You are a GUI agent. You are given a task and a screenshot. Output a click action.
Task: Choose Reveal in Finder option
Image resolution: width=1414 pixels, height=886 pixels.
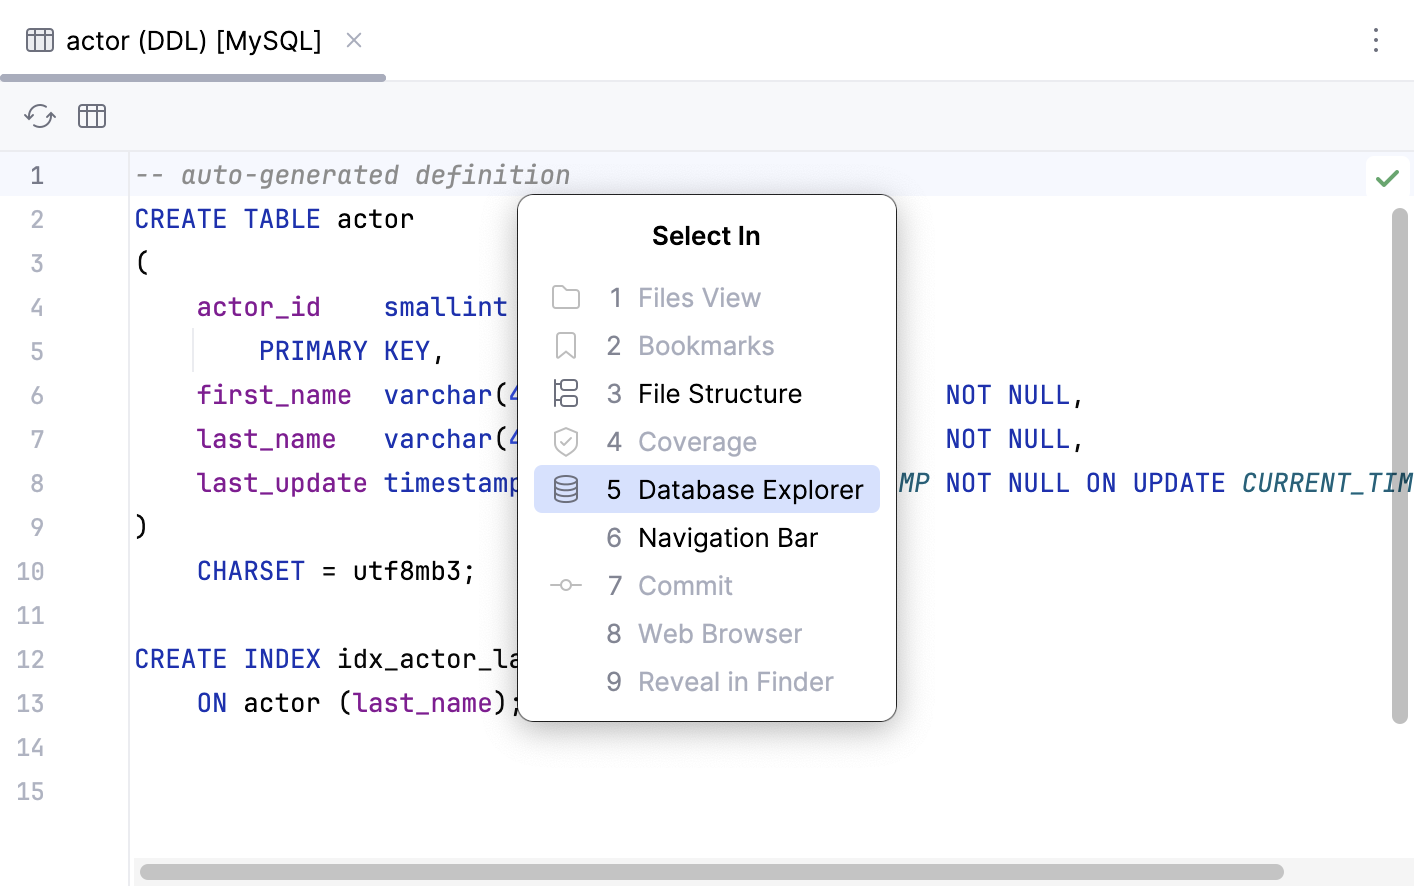pos(735,681)
